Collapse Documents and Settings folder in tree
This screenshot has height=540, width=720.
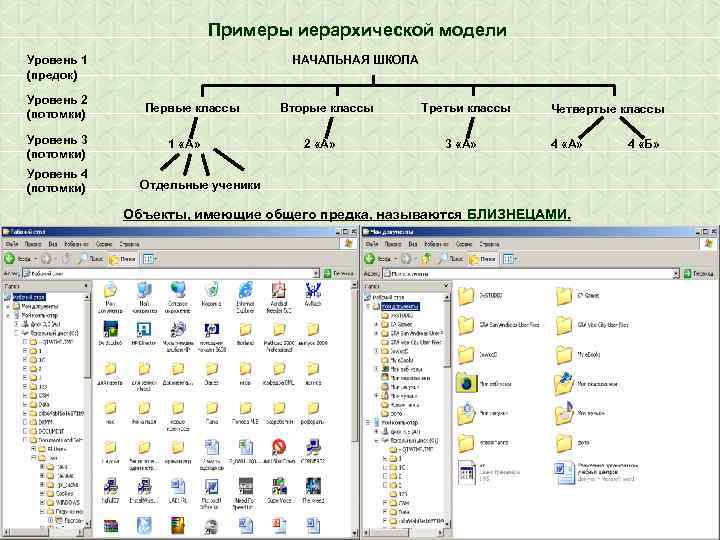pos(25,440)
